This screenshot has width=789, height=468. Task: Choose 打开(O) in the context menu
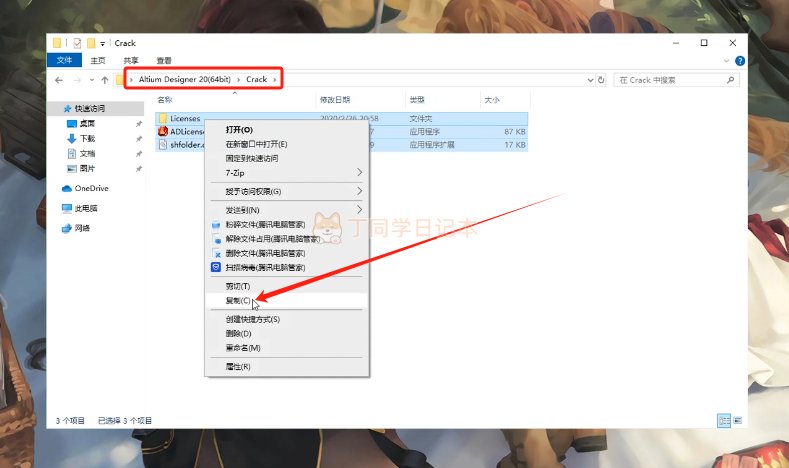tap(287, 130)
